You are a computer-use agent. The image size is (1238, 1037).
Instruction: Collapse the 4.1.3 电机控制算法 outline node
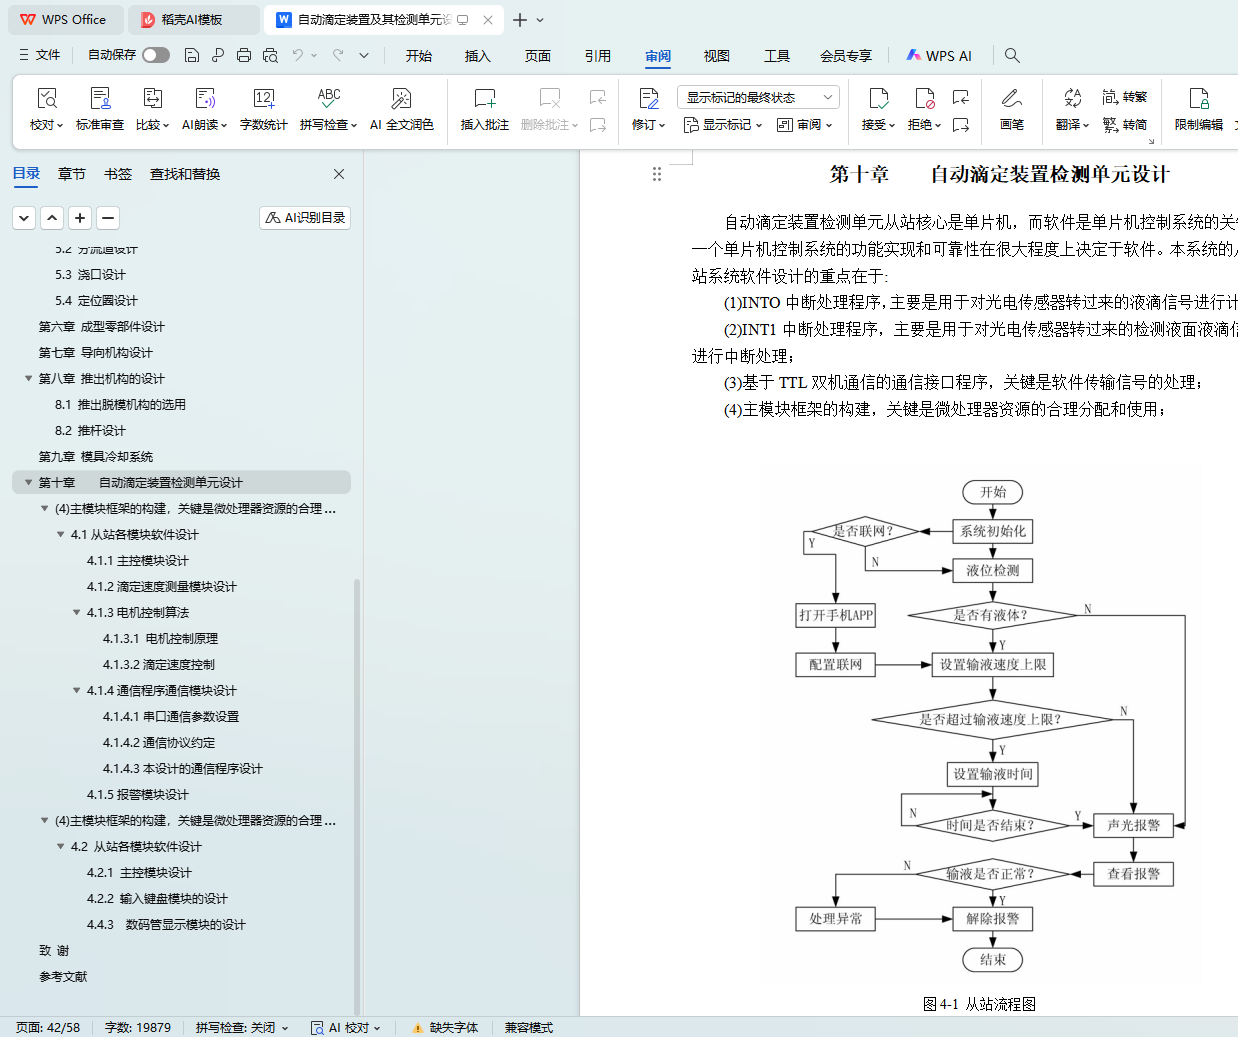(76, 613)
